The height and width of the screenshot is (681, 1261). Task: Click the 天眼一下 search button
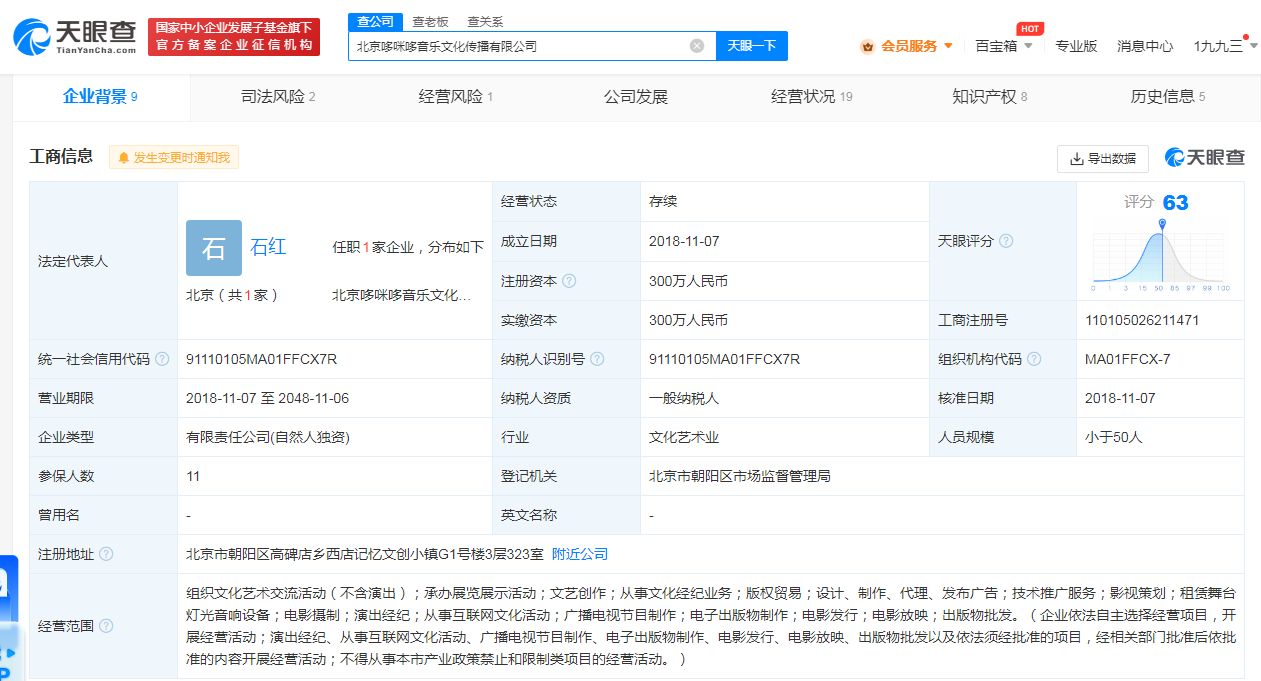coord(752,46)
